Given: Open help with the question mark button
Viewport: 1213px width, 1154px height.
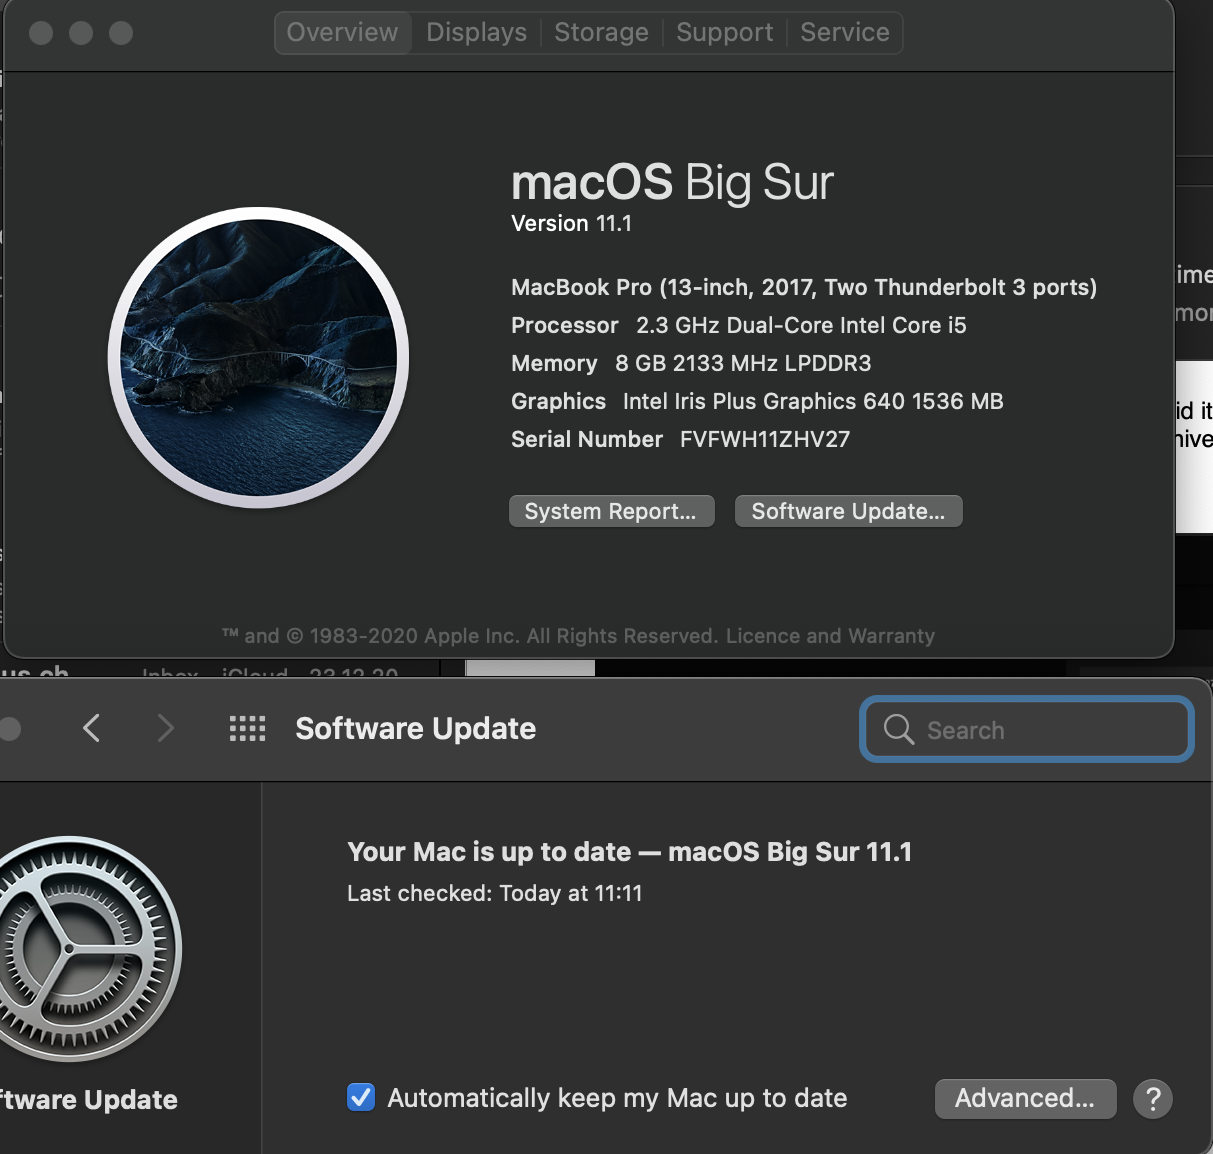Looking at the screenshot, I should point(1152,1099).
